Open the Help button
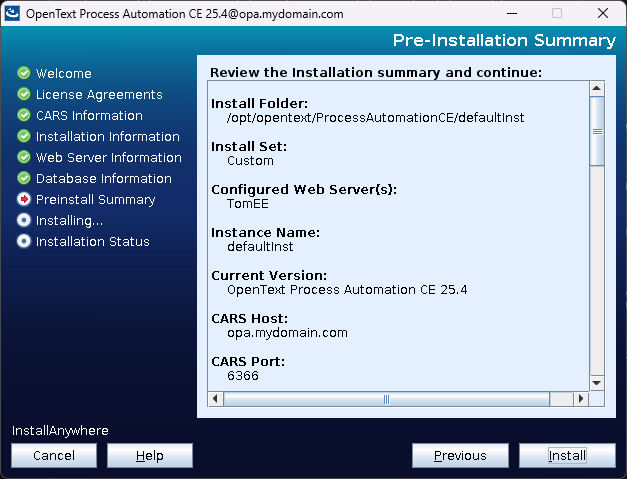 (150, 455)
